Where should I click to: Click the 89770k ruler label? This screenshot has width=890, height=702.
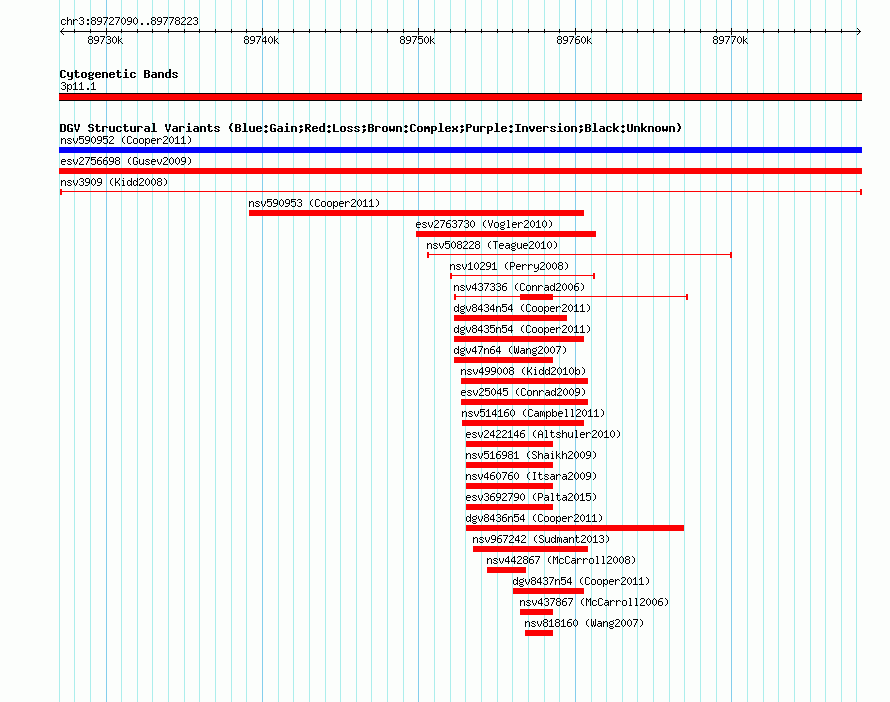coord(730,40)
